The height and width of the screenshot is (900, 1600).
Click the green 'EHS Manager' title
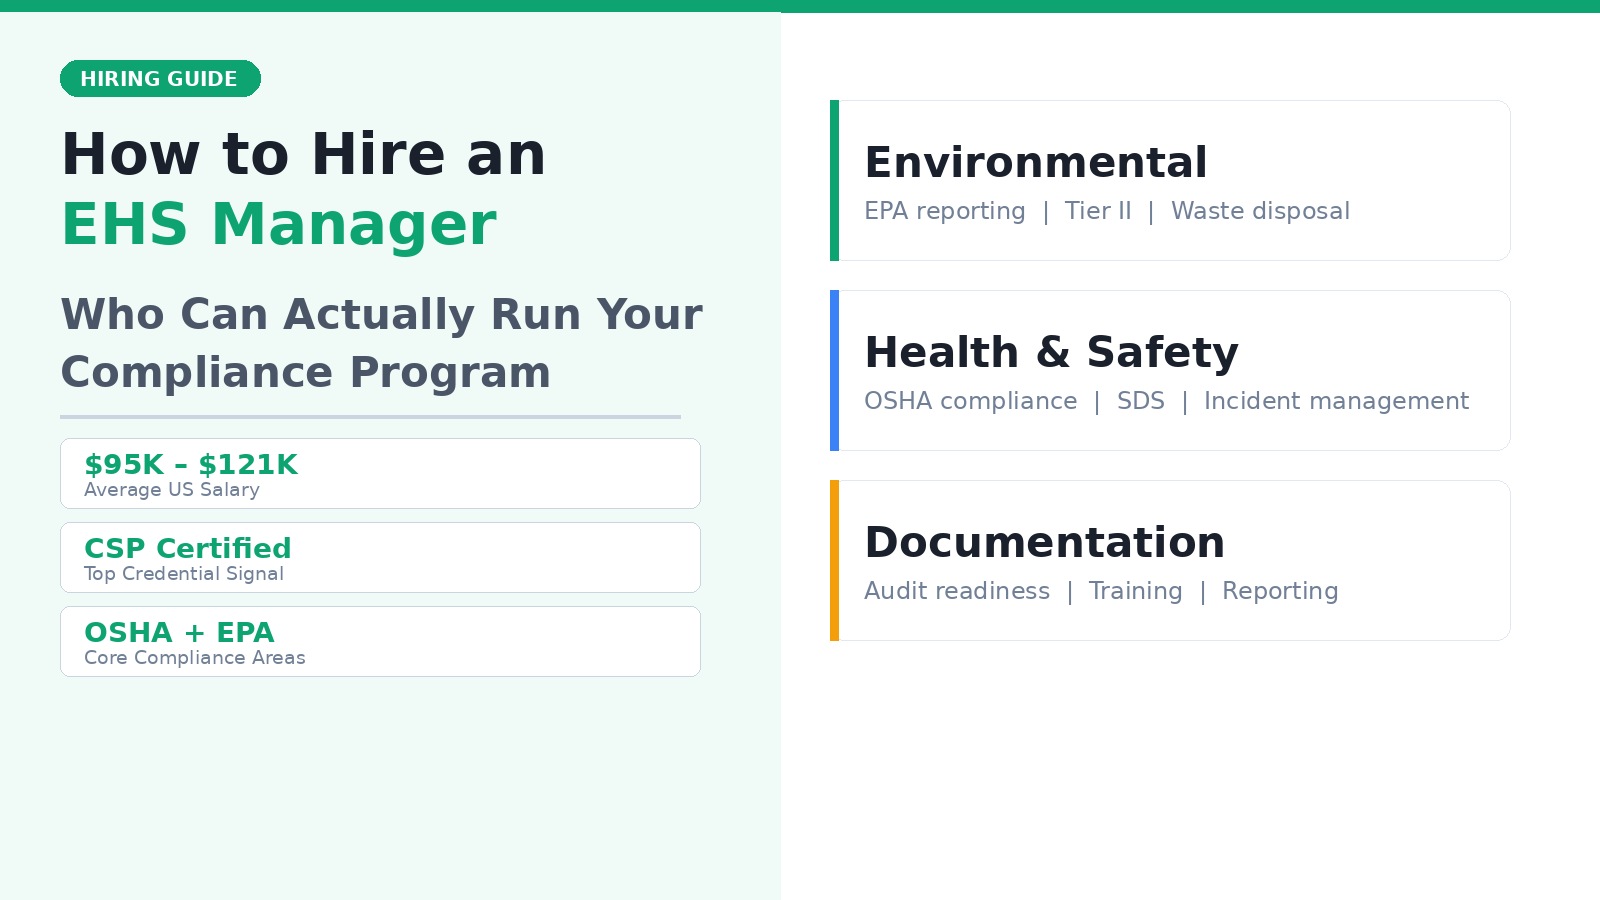(x=279, y=224)
